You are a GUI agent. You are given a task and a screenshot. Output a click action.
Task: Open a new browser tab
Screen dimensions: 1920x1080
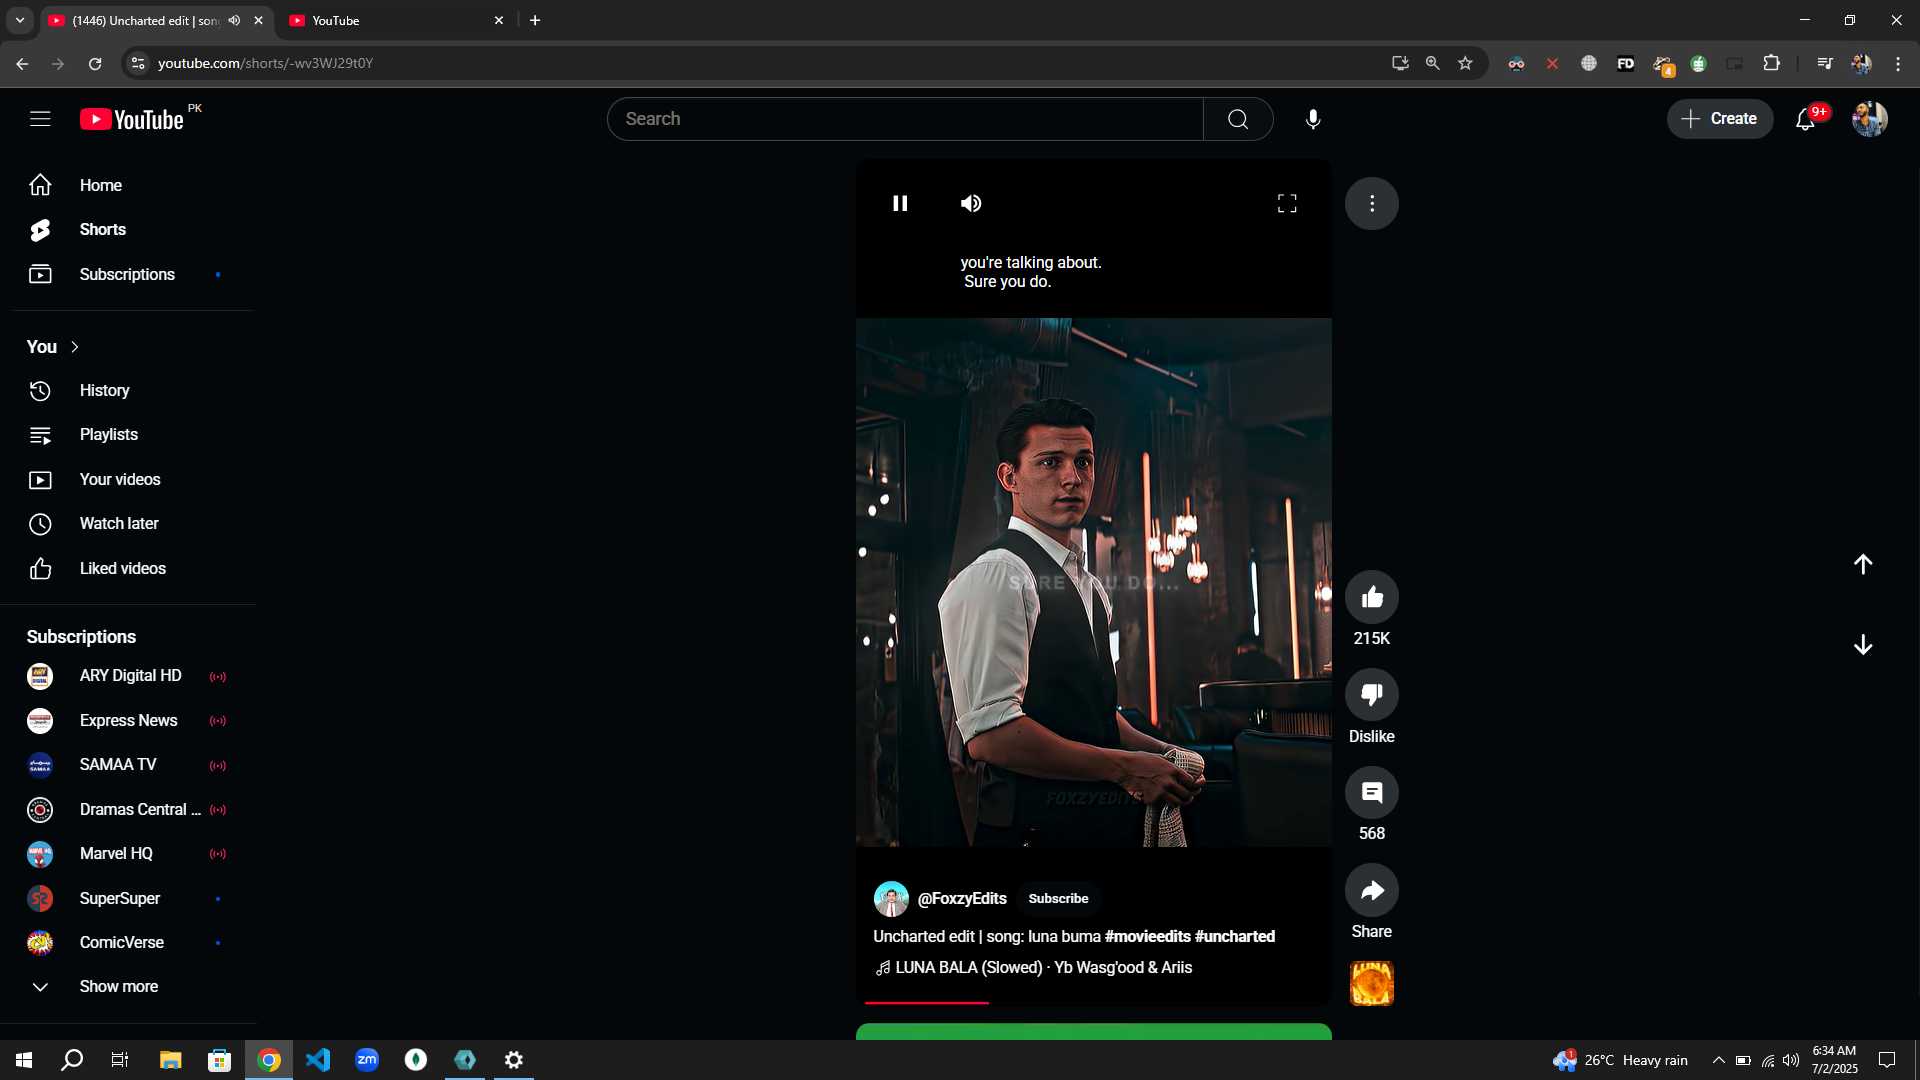point(535,20)
